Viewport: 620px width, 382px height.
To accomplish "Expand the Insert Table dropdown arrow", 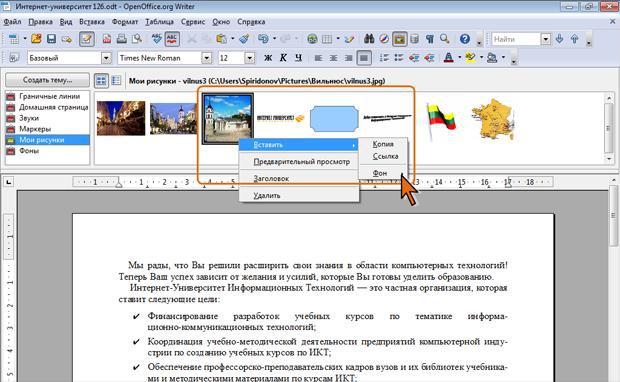I will 338,39.
